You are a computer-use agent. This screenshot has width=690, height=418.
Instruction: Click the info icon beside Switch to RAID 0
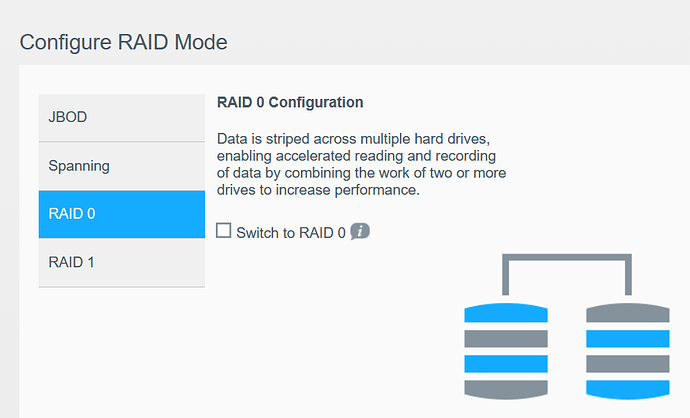tap(360, 231)
